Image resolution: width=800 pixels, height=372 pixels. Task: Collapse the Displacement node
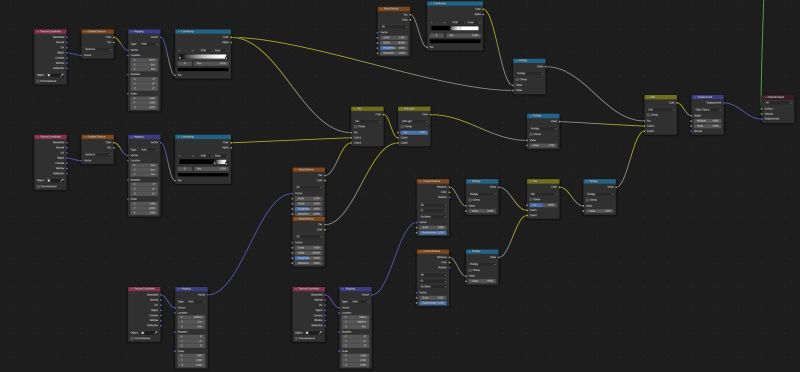click(694, 97)
